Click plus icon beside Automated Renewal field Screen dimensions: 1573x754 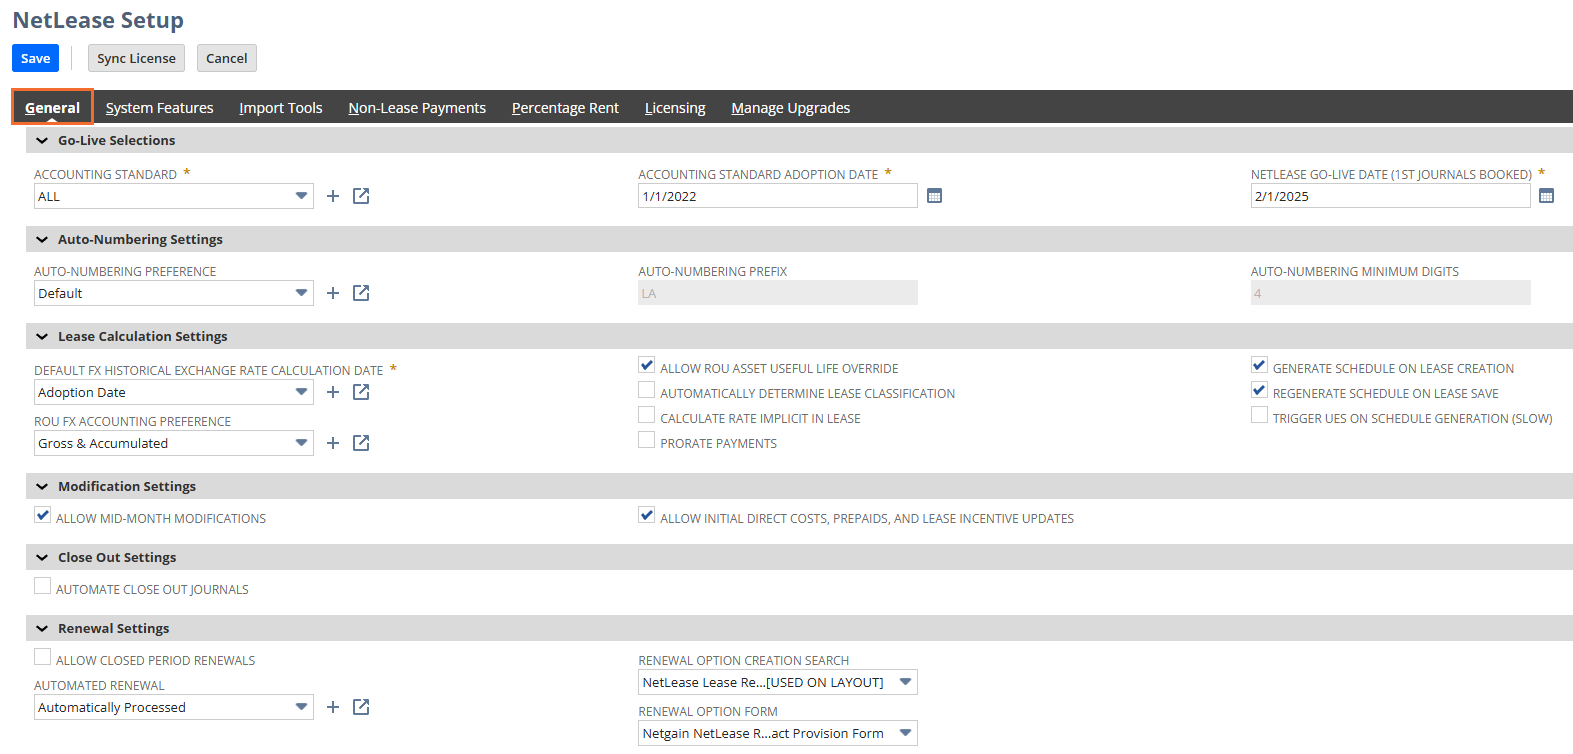pos(333,707)
